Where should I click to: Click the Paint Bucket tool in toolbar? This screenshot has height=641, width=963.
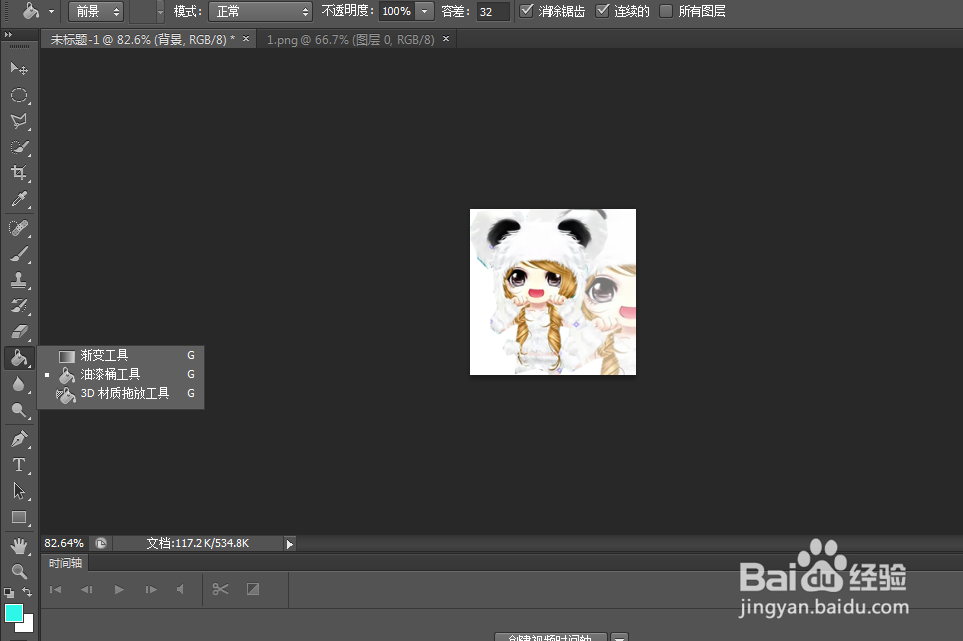tap(19, 358)
